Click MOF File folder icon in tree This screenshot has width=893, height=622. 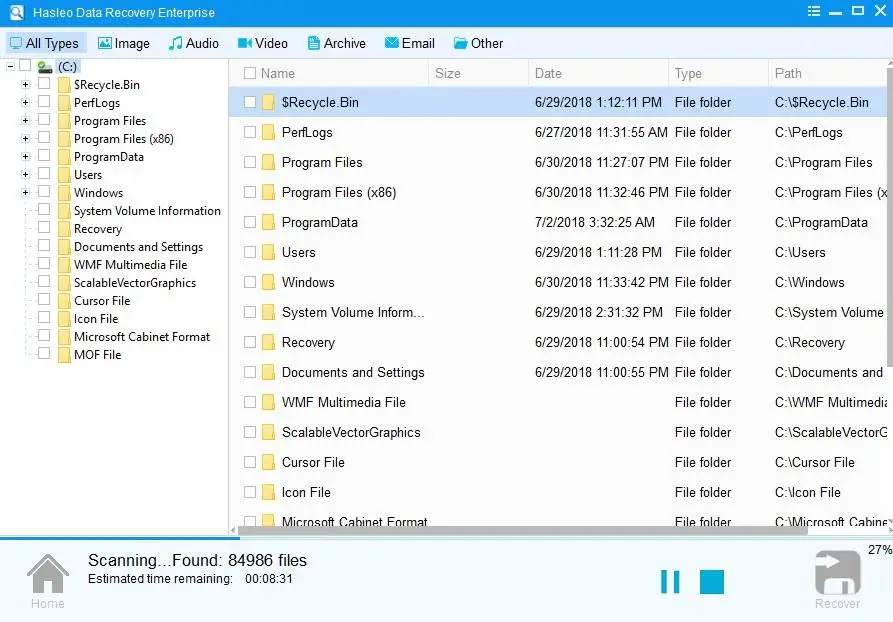pyautogui.click(x=64, y=355)
